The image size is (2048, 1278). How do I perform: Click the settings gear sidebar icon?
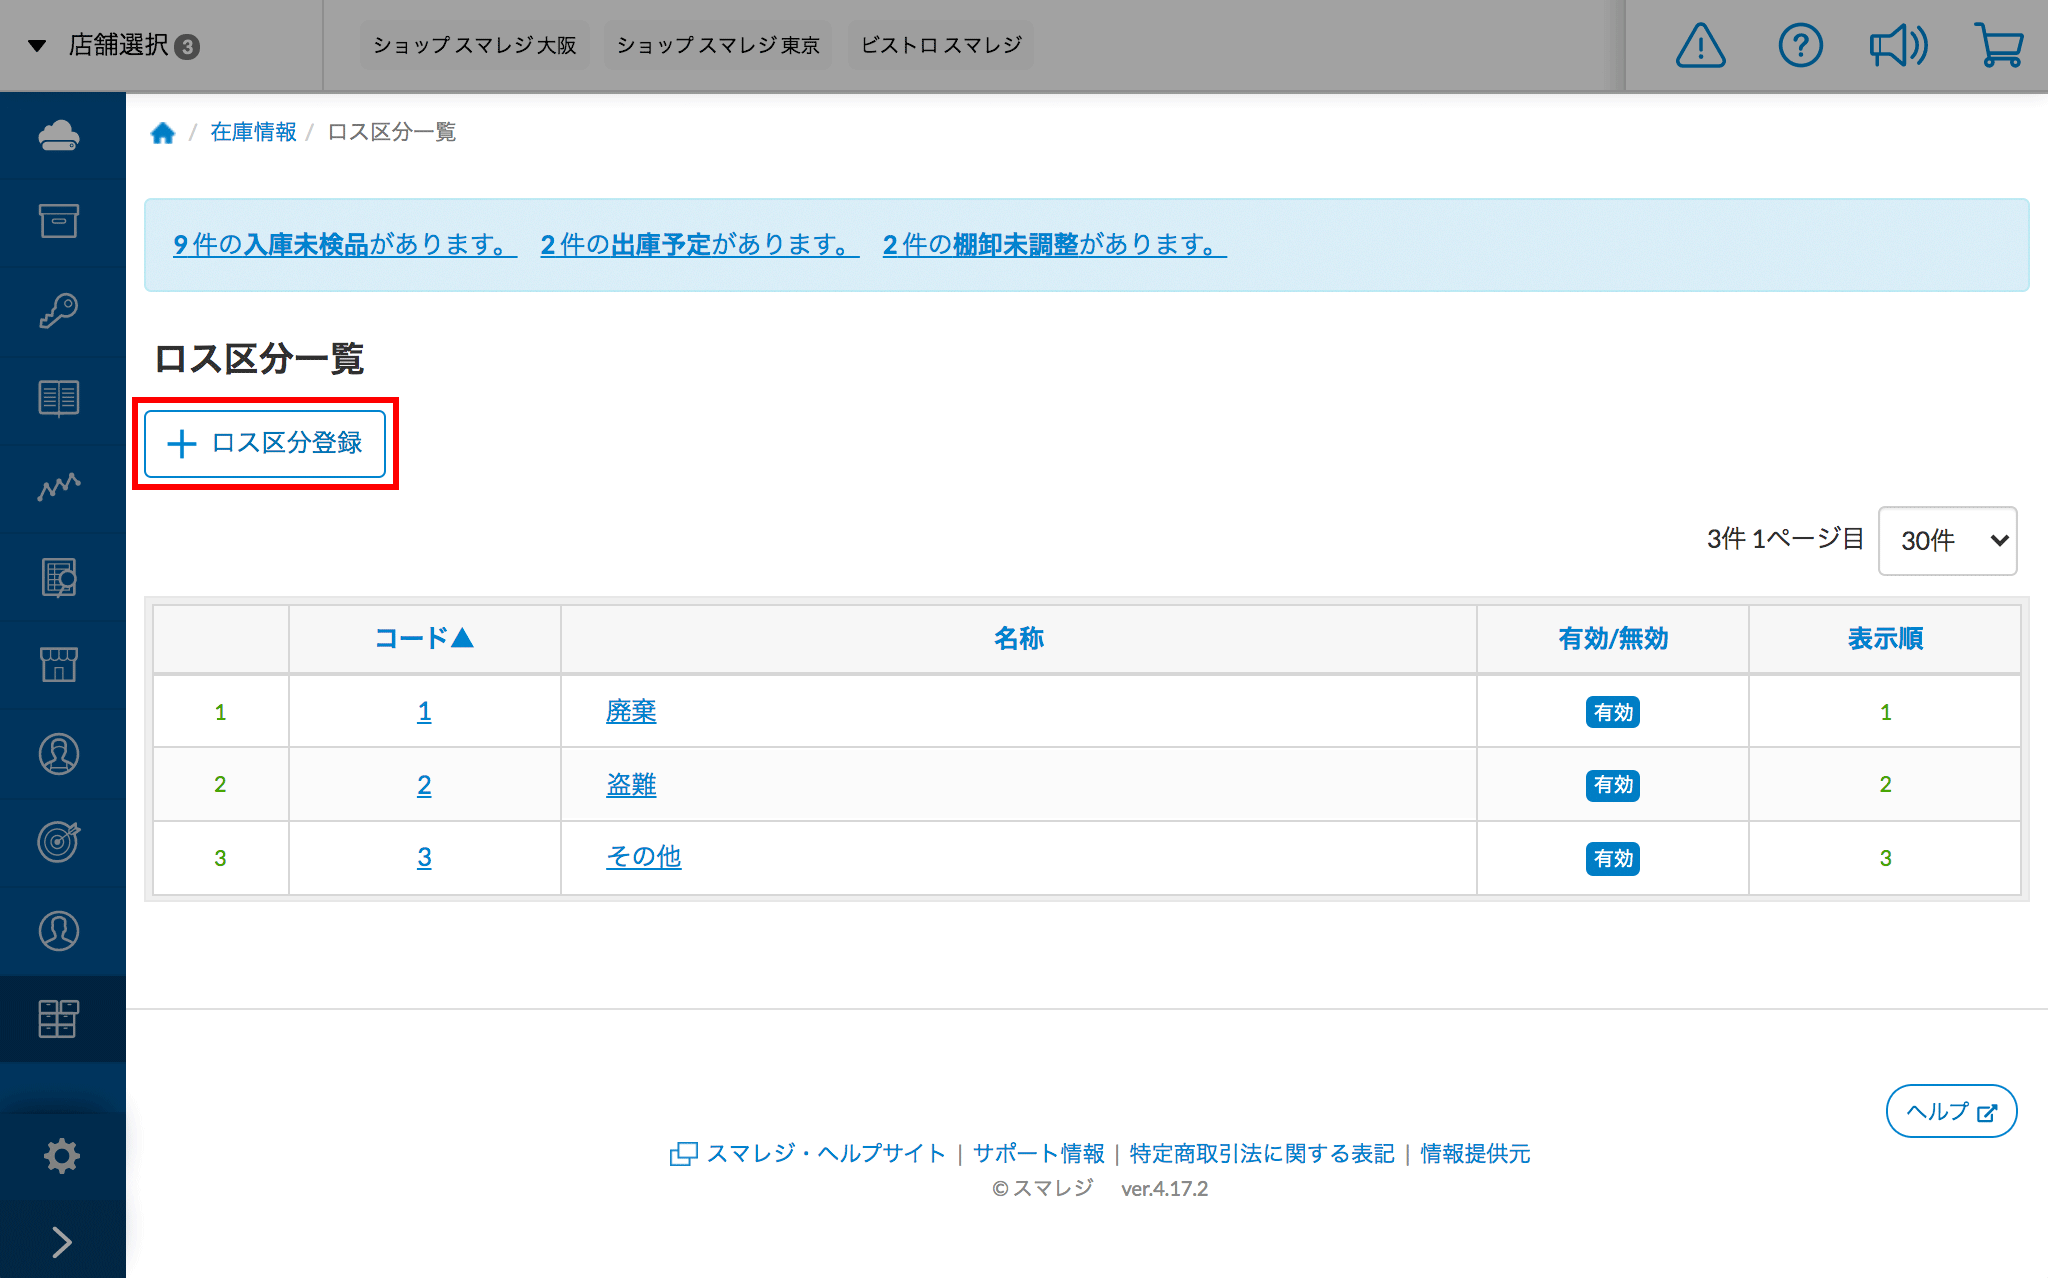point(61,1156)
